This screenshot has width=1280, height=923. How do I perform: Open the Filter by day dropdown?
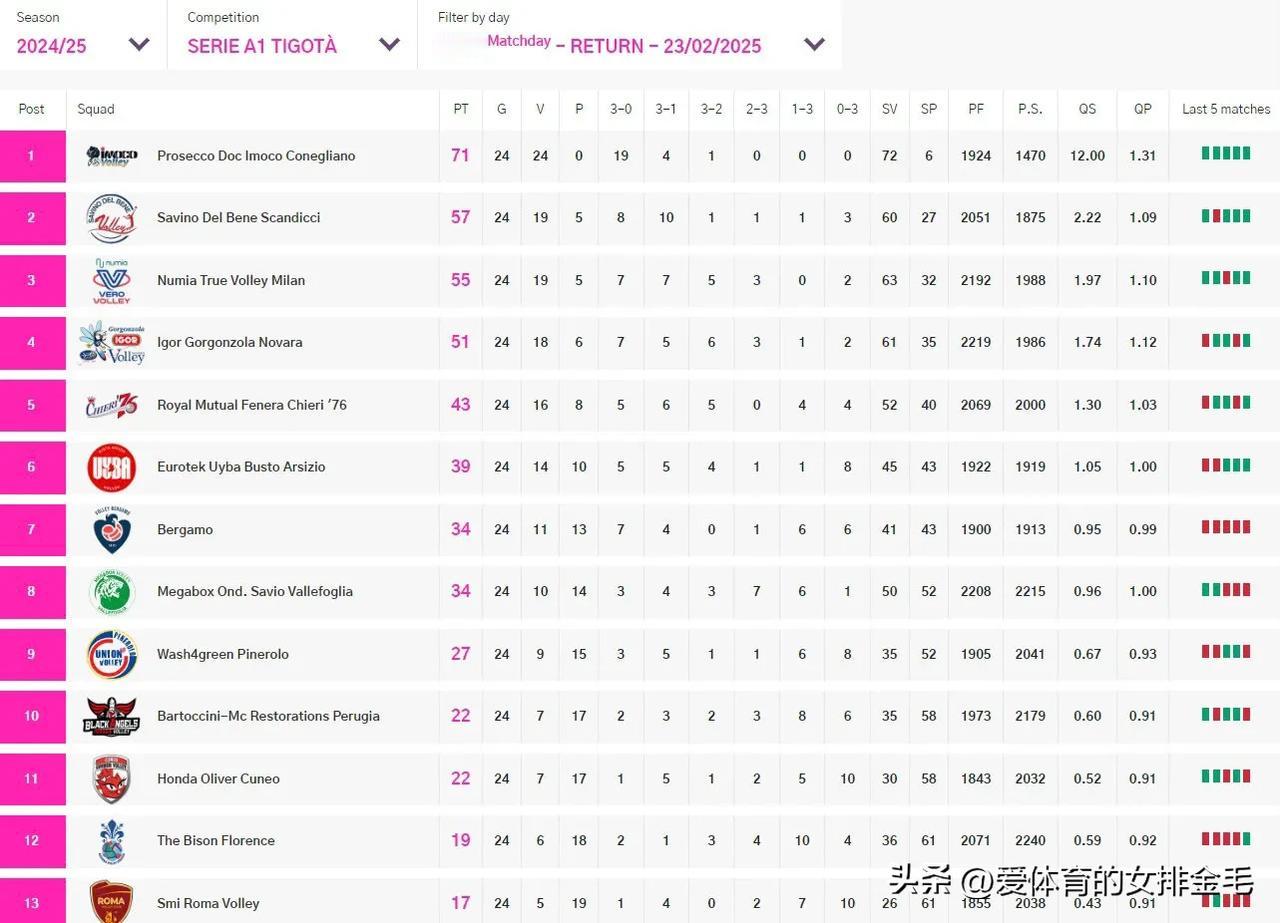tap(630, 35)
